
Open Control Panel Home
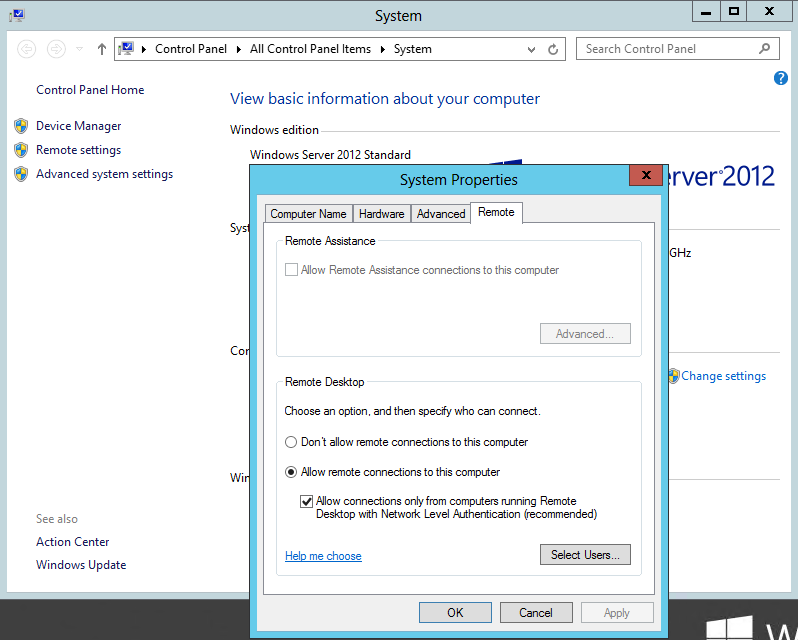point(90,90)
